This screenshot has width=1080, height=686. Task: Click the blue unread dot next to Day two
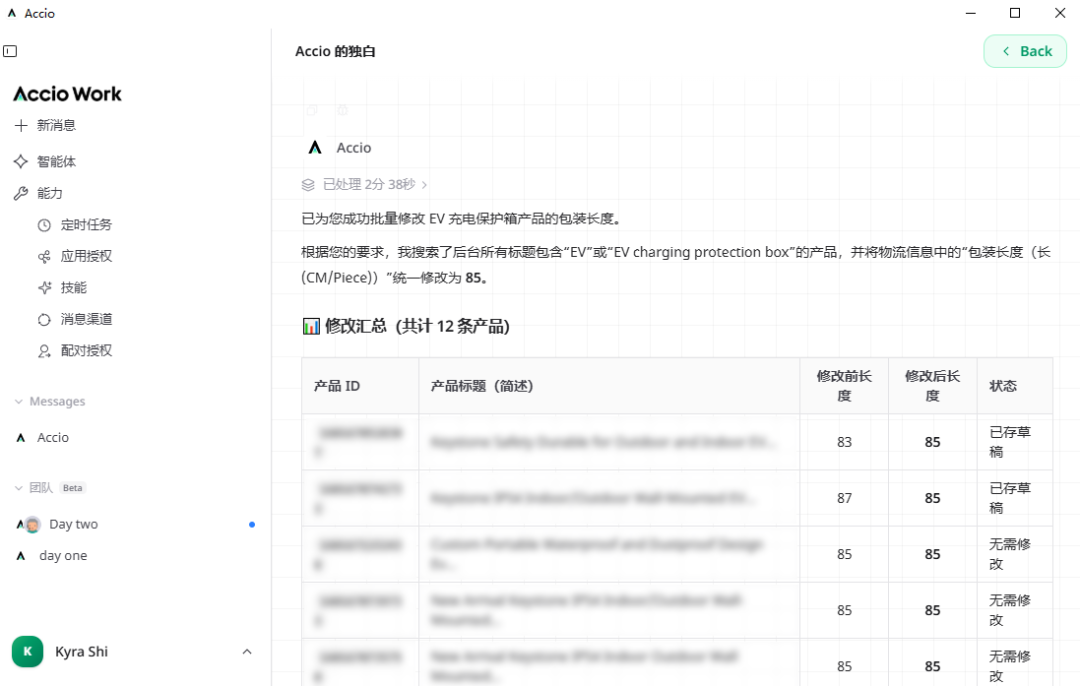(252, 523)
